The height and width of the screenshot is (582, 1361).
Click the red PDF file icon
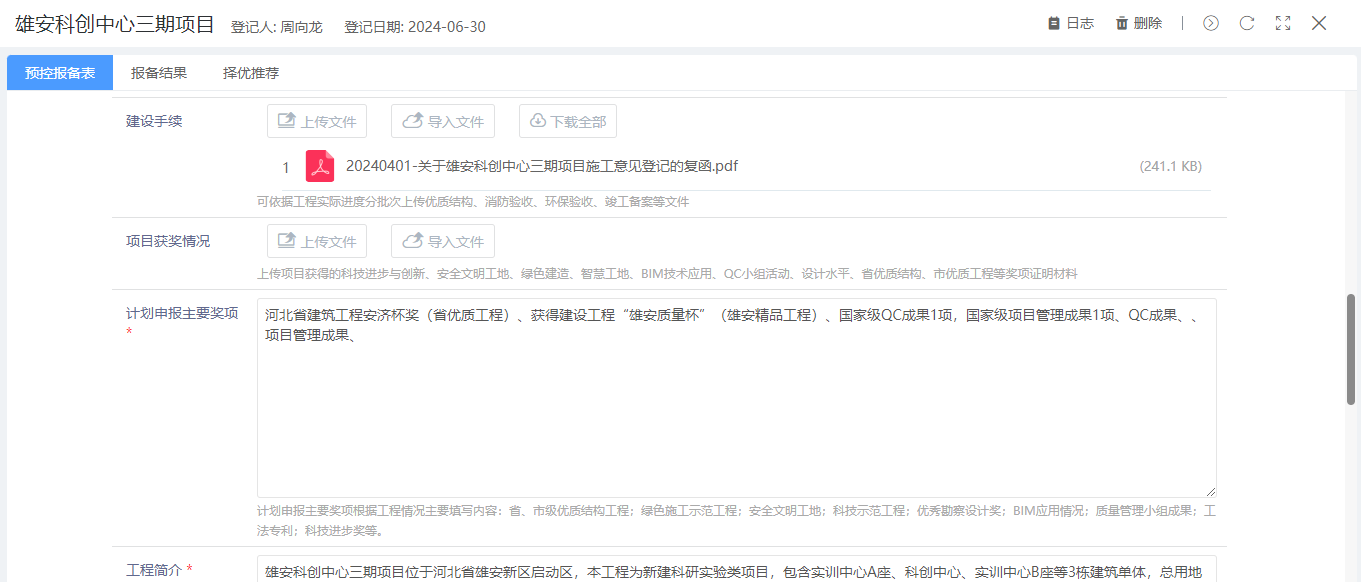(320, 166)
